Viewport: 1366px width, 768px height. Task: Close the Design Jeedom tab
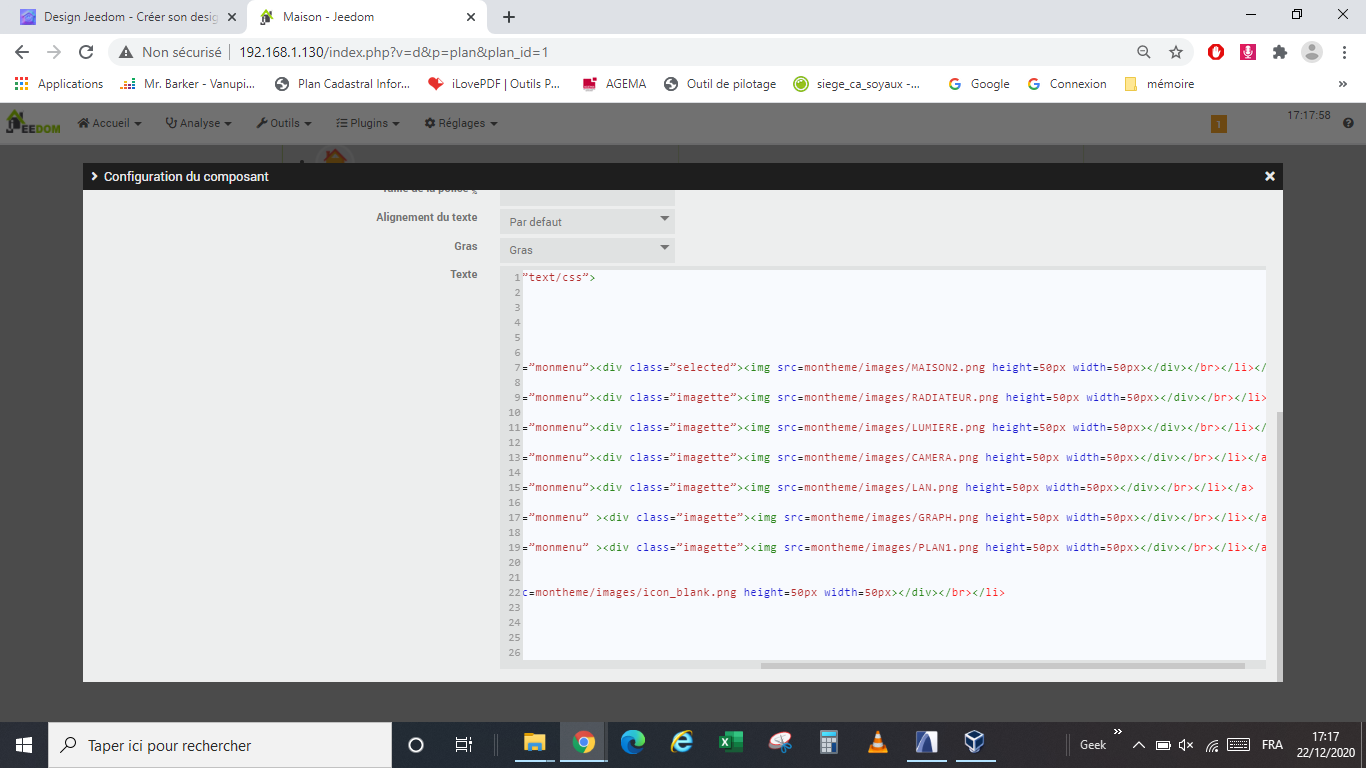[232, 17]
